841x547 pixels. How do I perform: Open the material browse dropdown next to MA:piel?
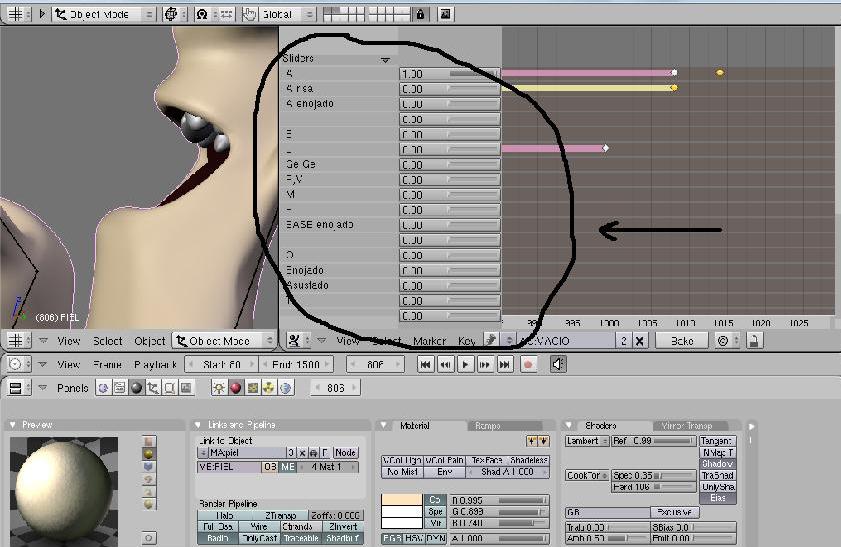(x=203, y=453)
